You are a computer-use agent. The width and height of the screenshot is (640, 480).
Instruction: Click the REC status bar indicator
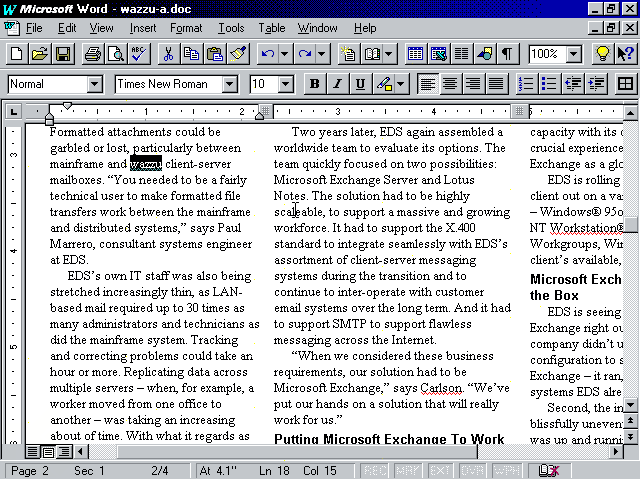374,471
